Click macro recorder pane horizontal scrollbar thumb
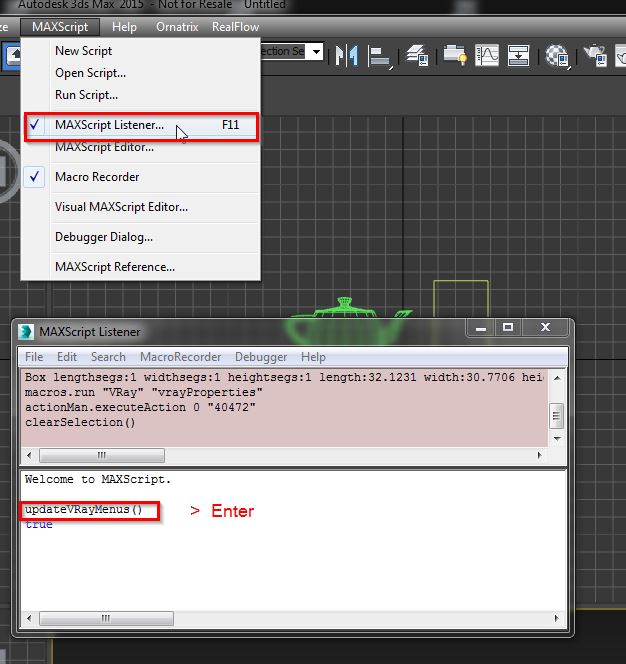 tap(102, 456)
